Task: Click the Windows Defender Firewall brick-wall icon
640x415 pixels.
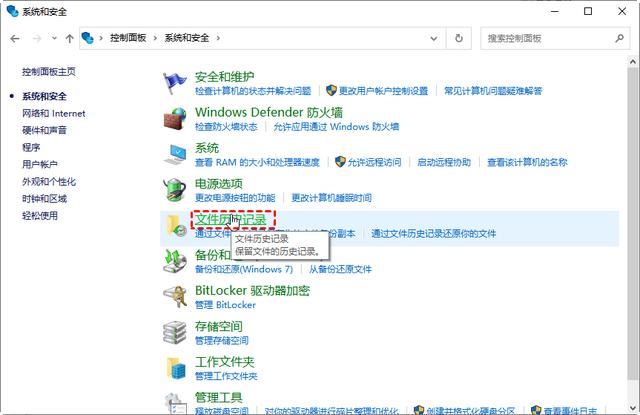Action: [174, 119]
